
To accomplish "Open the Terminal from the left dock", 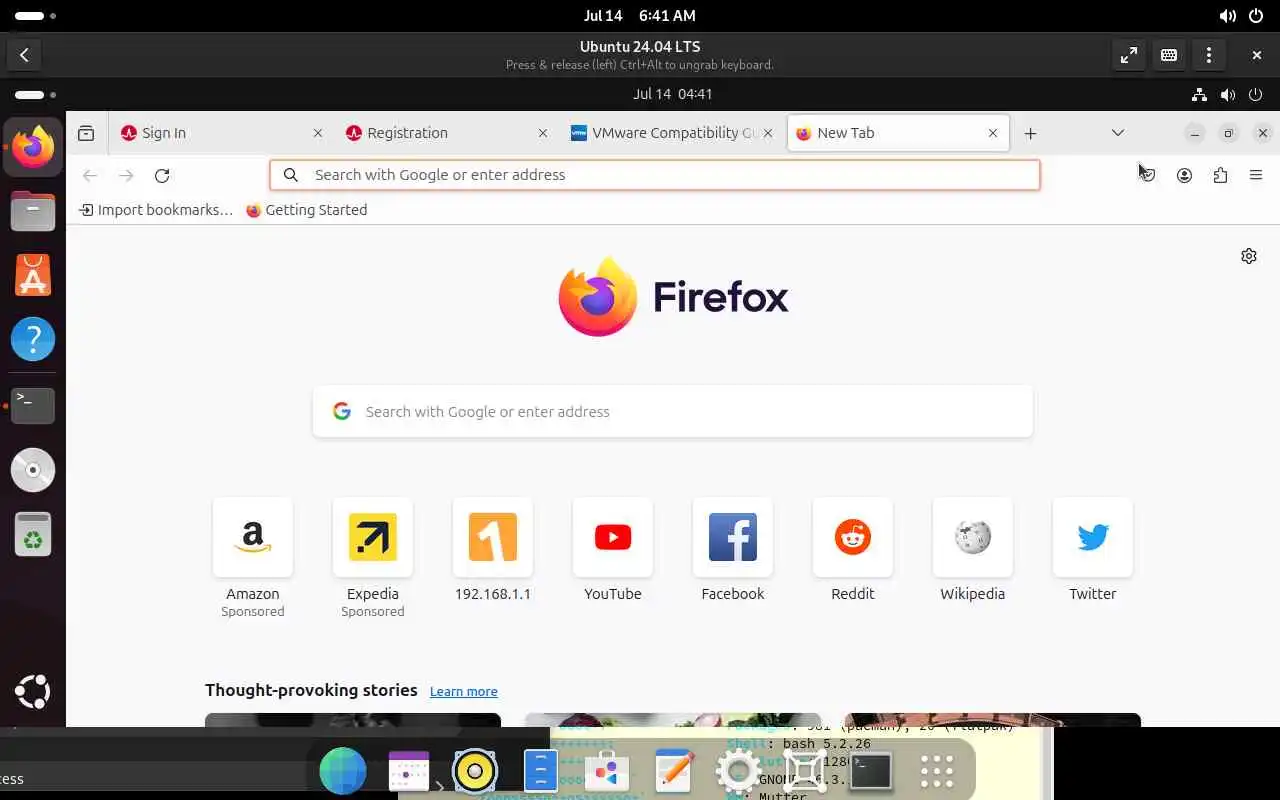I will 33,405.
